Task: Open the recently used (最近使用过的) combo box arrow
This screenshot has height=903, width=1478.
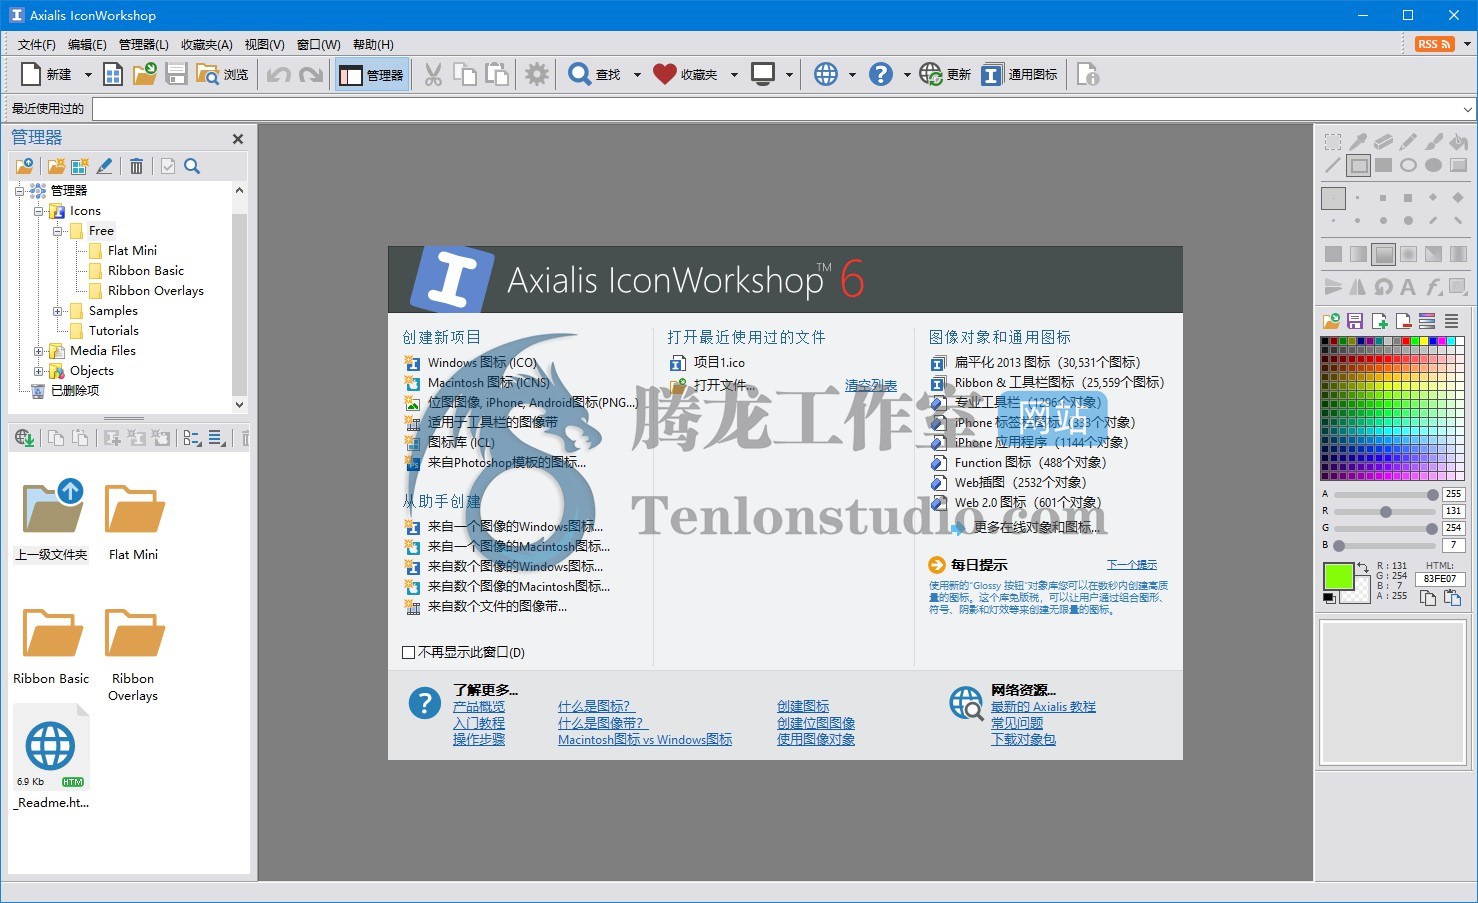Action: pyautogui.click(x=1467, y=109)
